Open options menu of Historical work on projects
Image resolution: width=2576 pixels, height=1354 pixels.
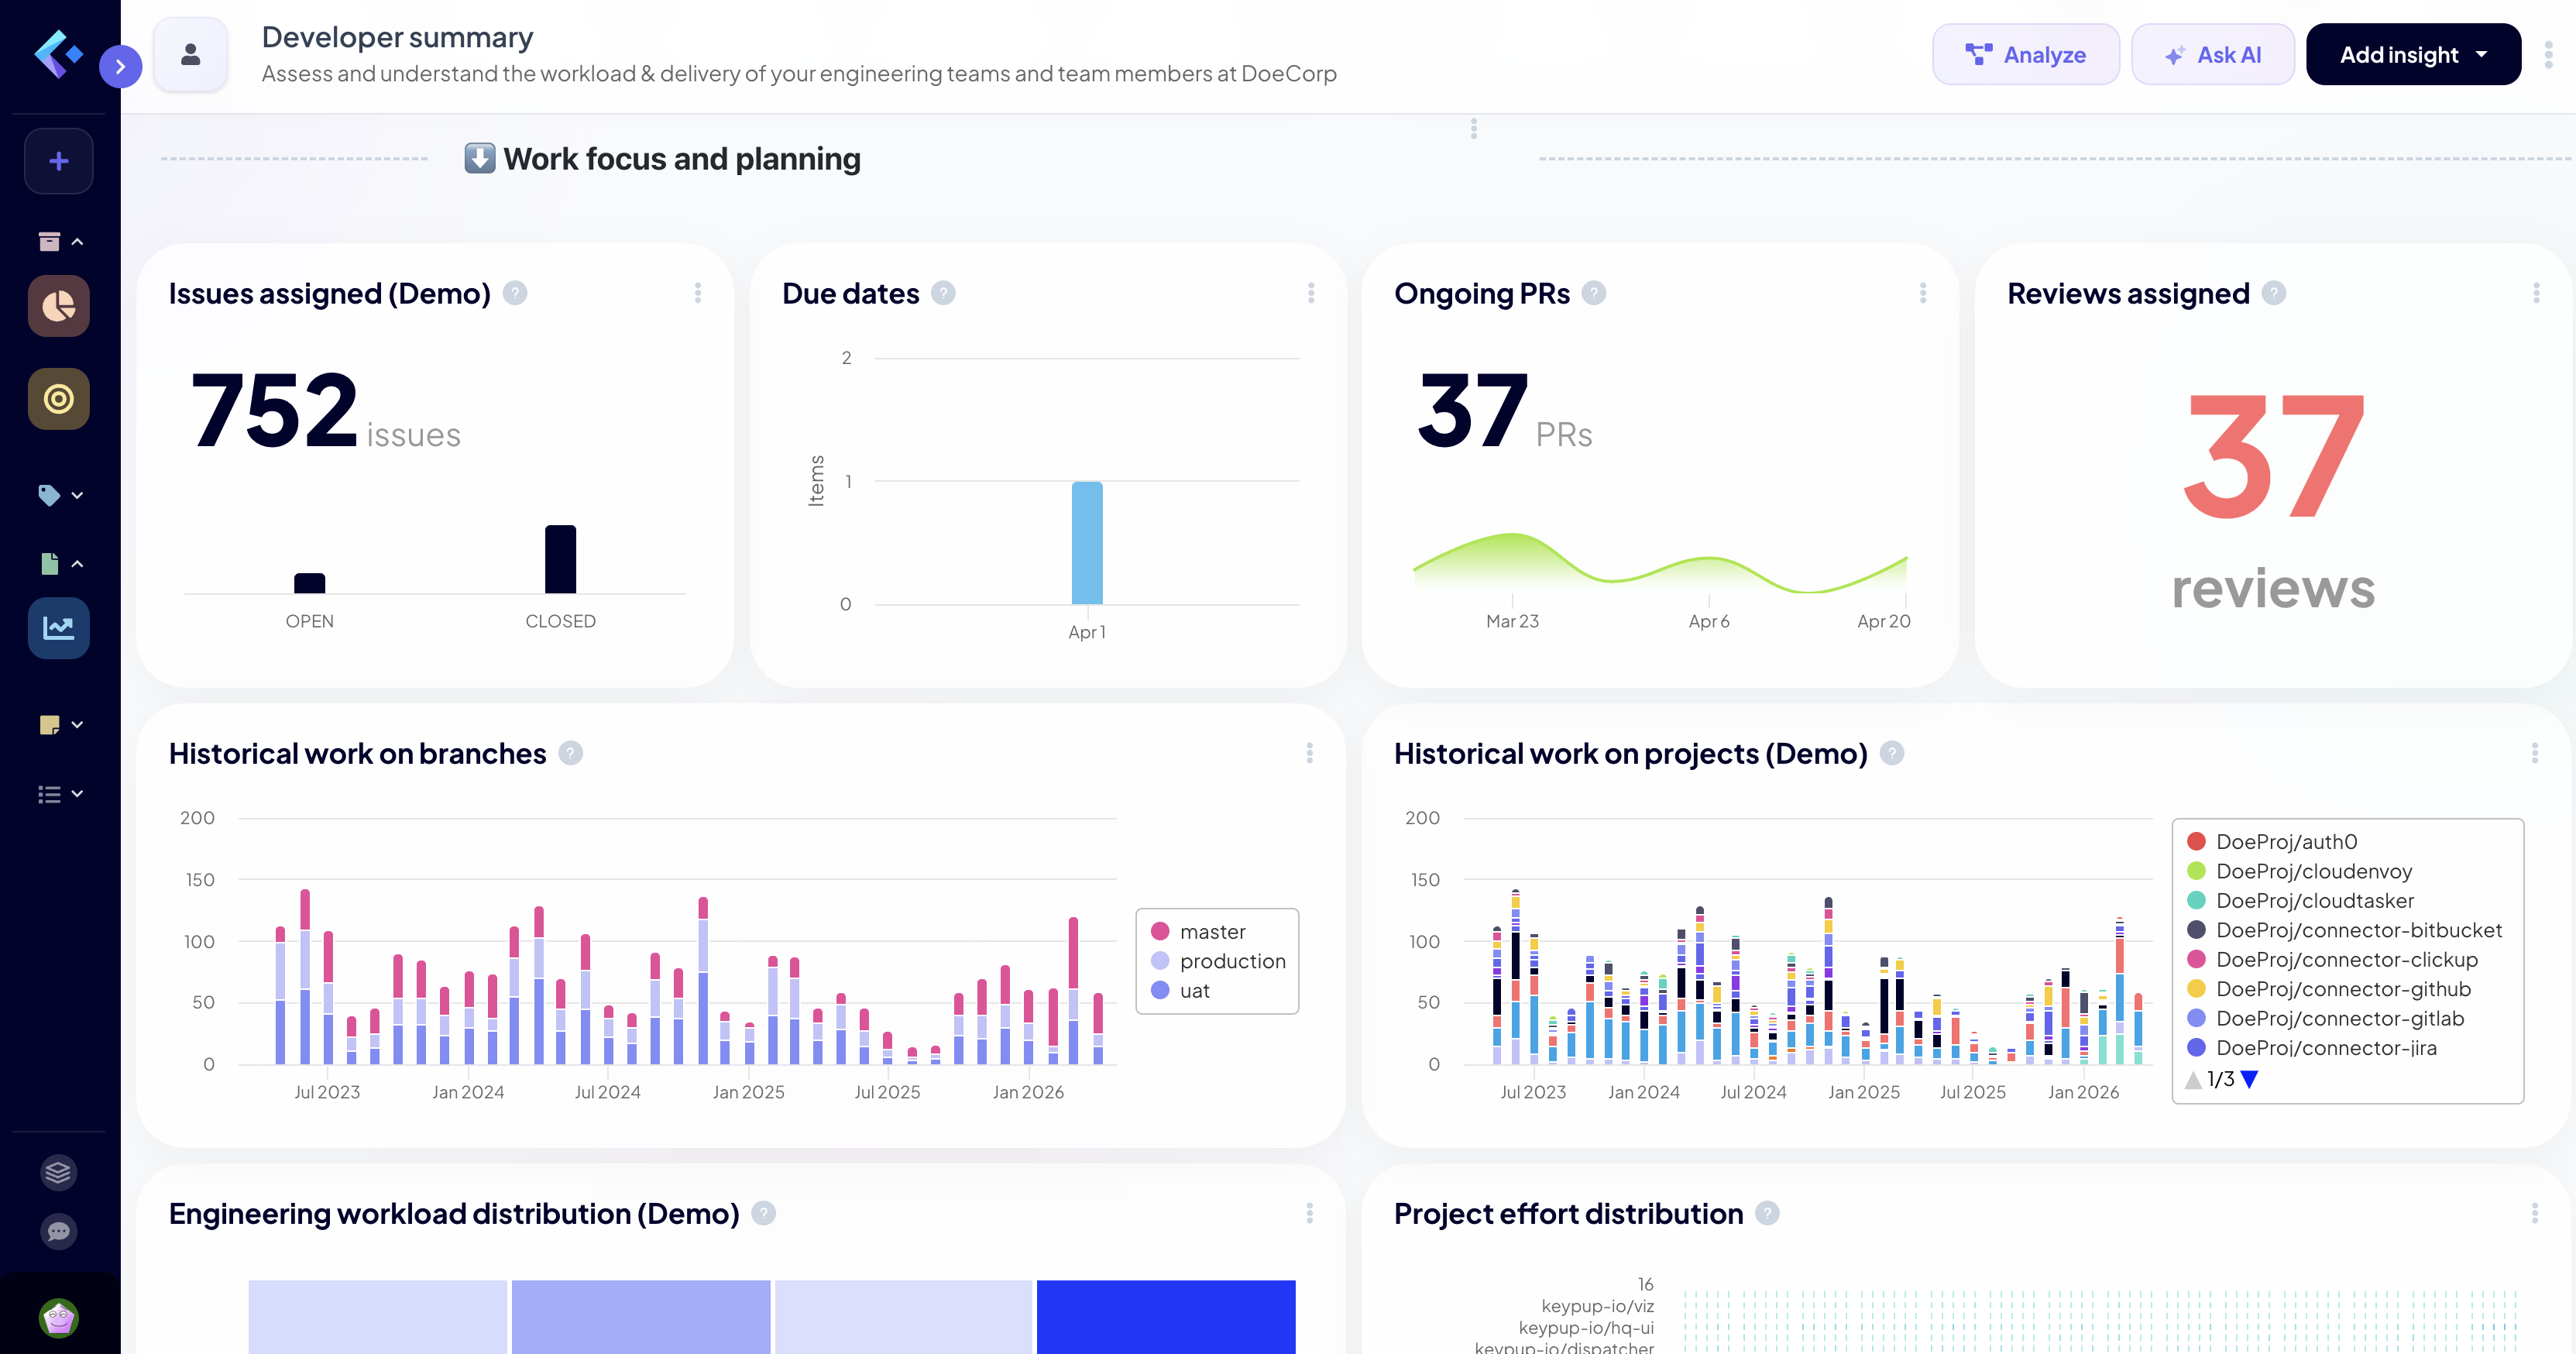(x=2535, y=753)
